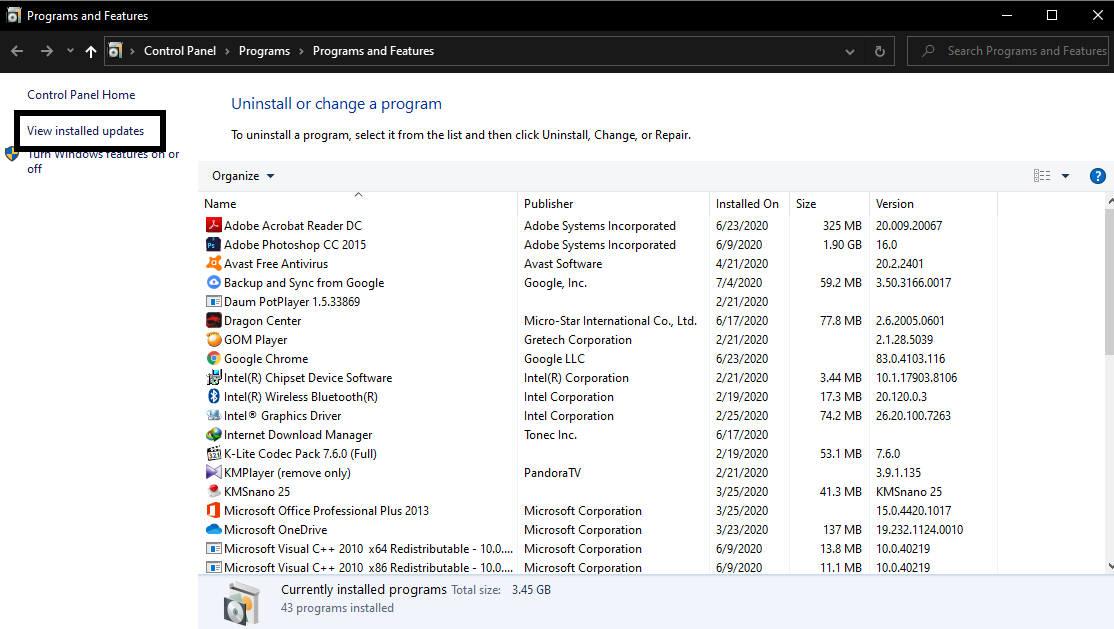This screenshot has width=1114, height=629.
Task: Go forward using the right arrow
Action: click(x=46, y=51)
